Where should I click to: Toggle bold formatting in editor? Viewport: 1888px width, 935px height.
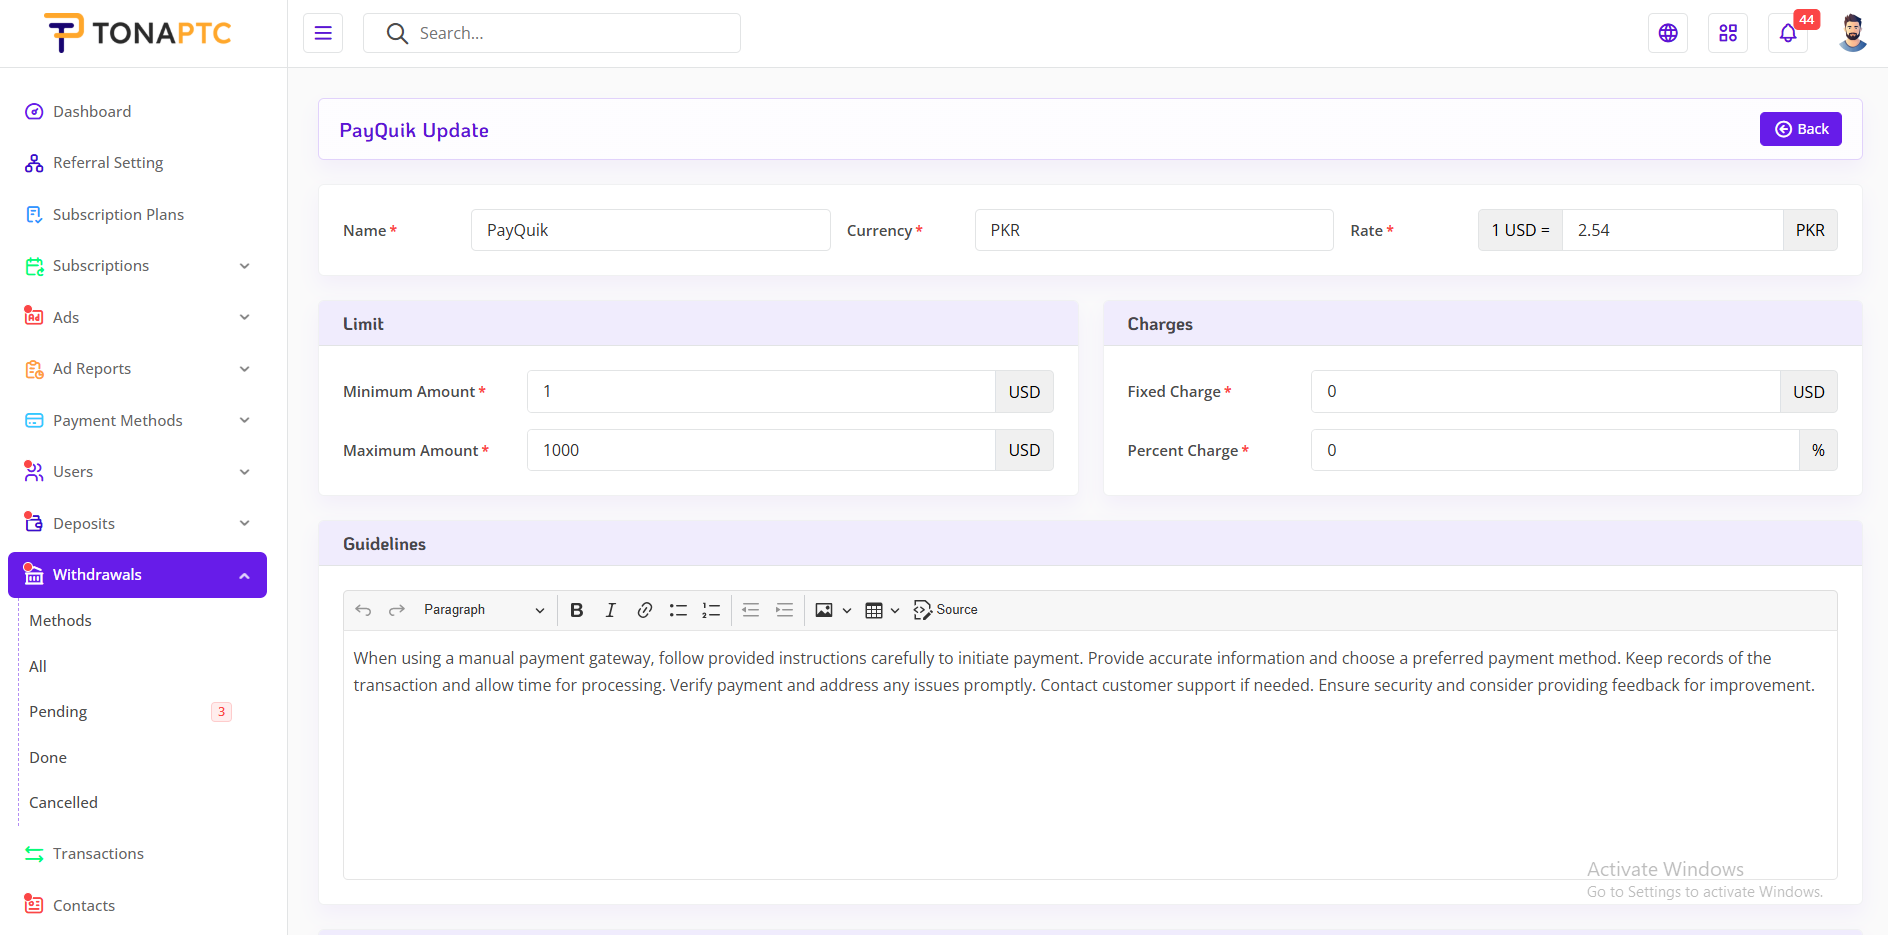(577, 610)
